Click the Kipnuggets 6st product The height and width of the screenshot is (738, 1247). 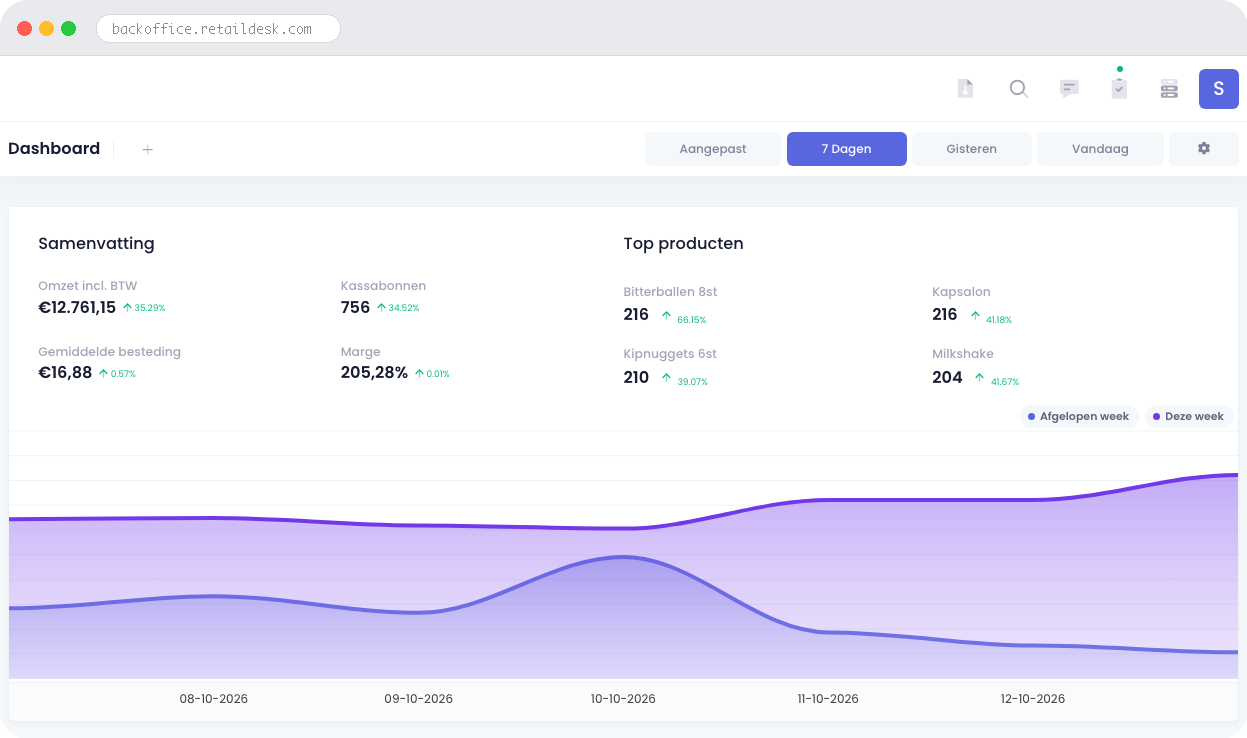670,354
